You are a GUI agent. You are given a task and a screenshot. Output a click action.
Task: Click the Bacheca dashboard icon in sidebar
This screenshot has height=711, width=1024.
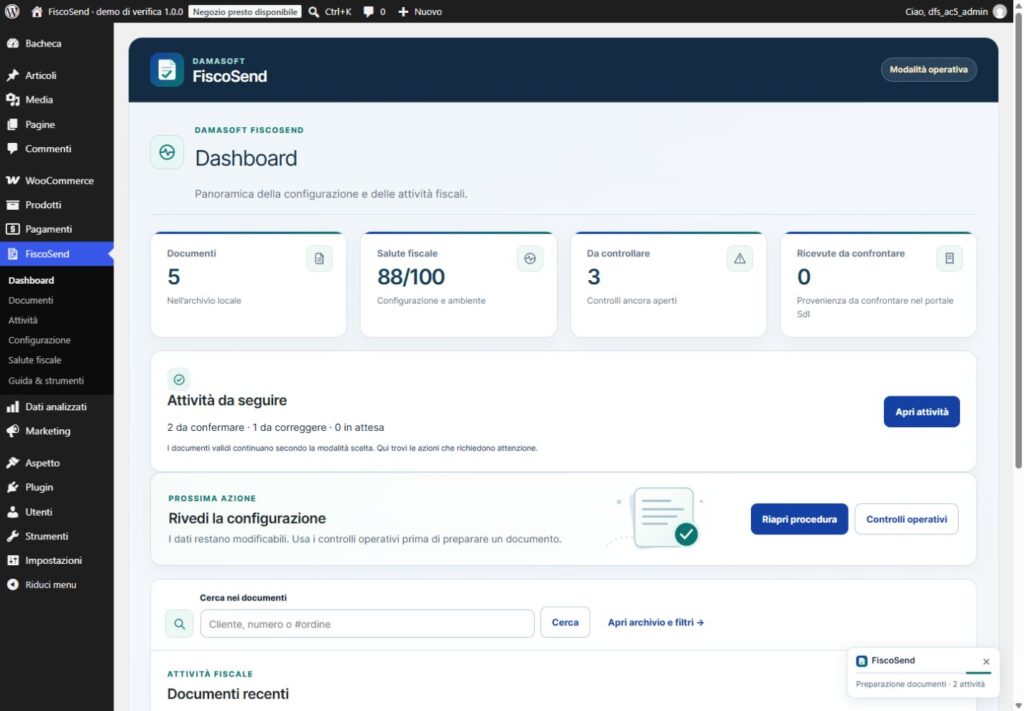[12, 43]
